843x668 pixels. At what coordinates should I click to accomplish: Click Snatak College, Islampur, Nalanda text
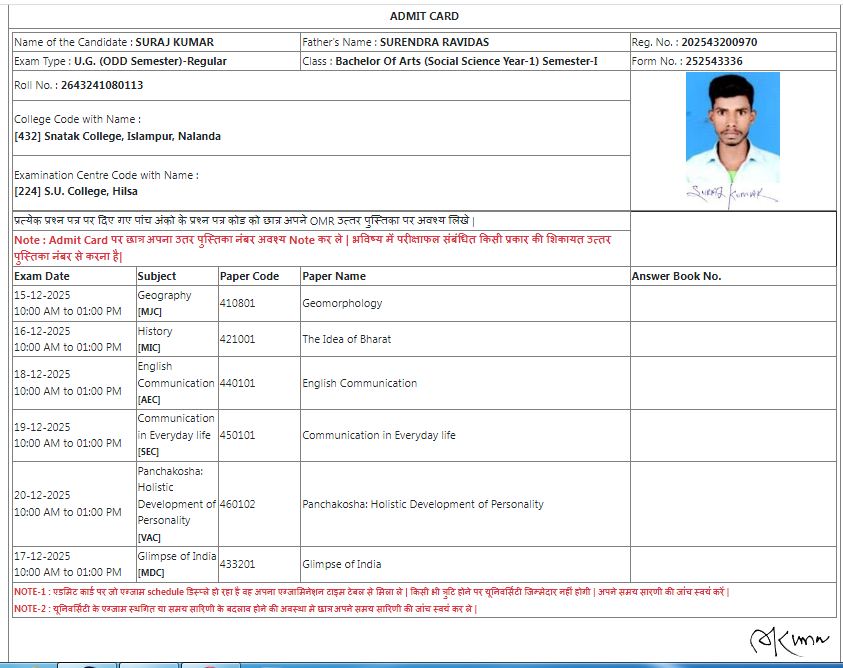coord(117,137)
